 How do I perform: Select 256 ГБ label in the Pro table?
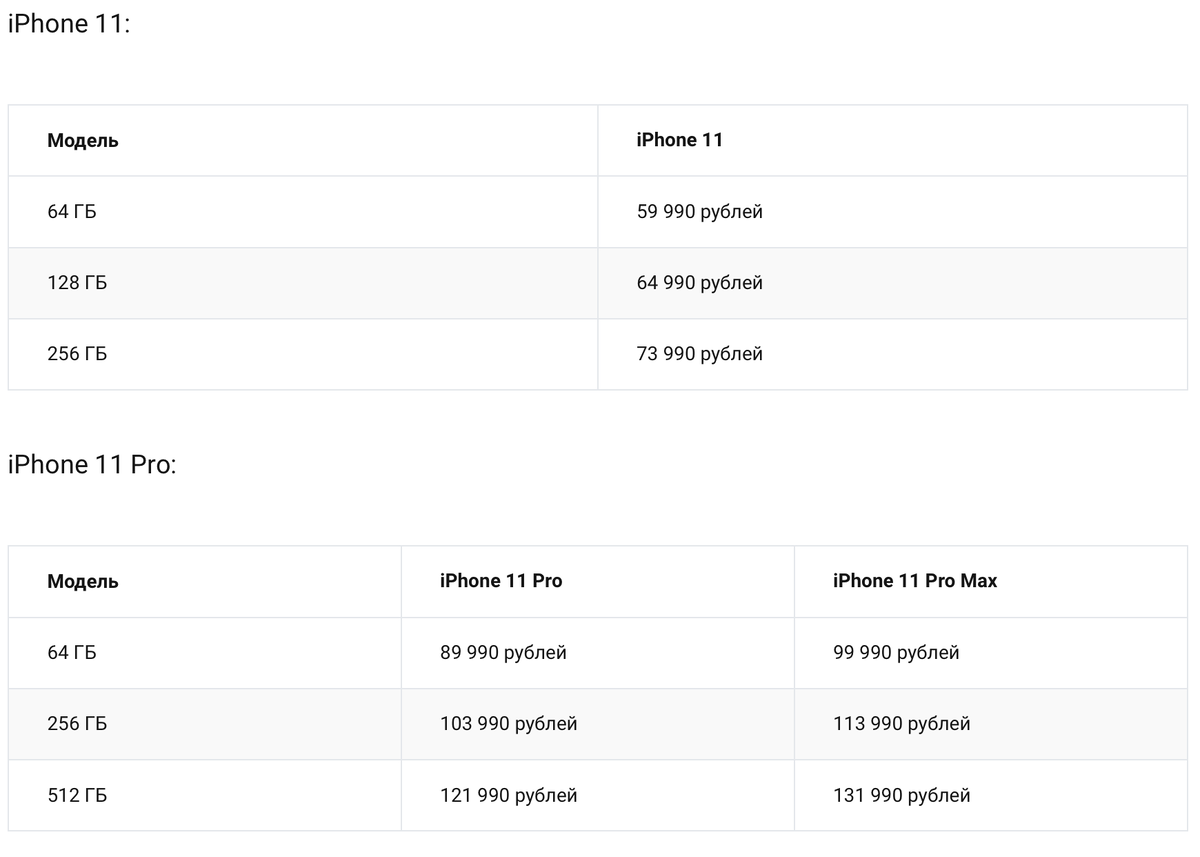(77, 724)
